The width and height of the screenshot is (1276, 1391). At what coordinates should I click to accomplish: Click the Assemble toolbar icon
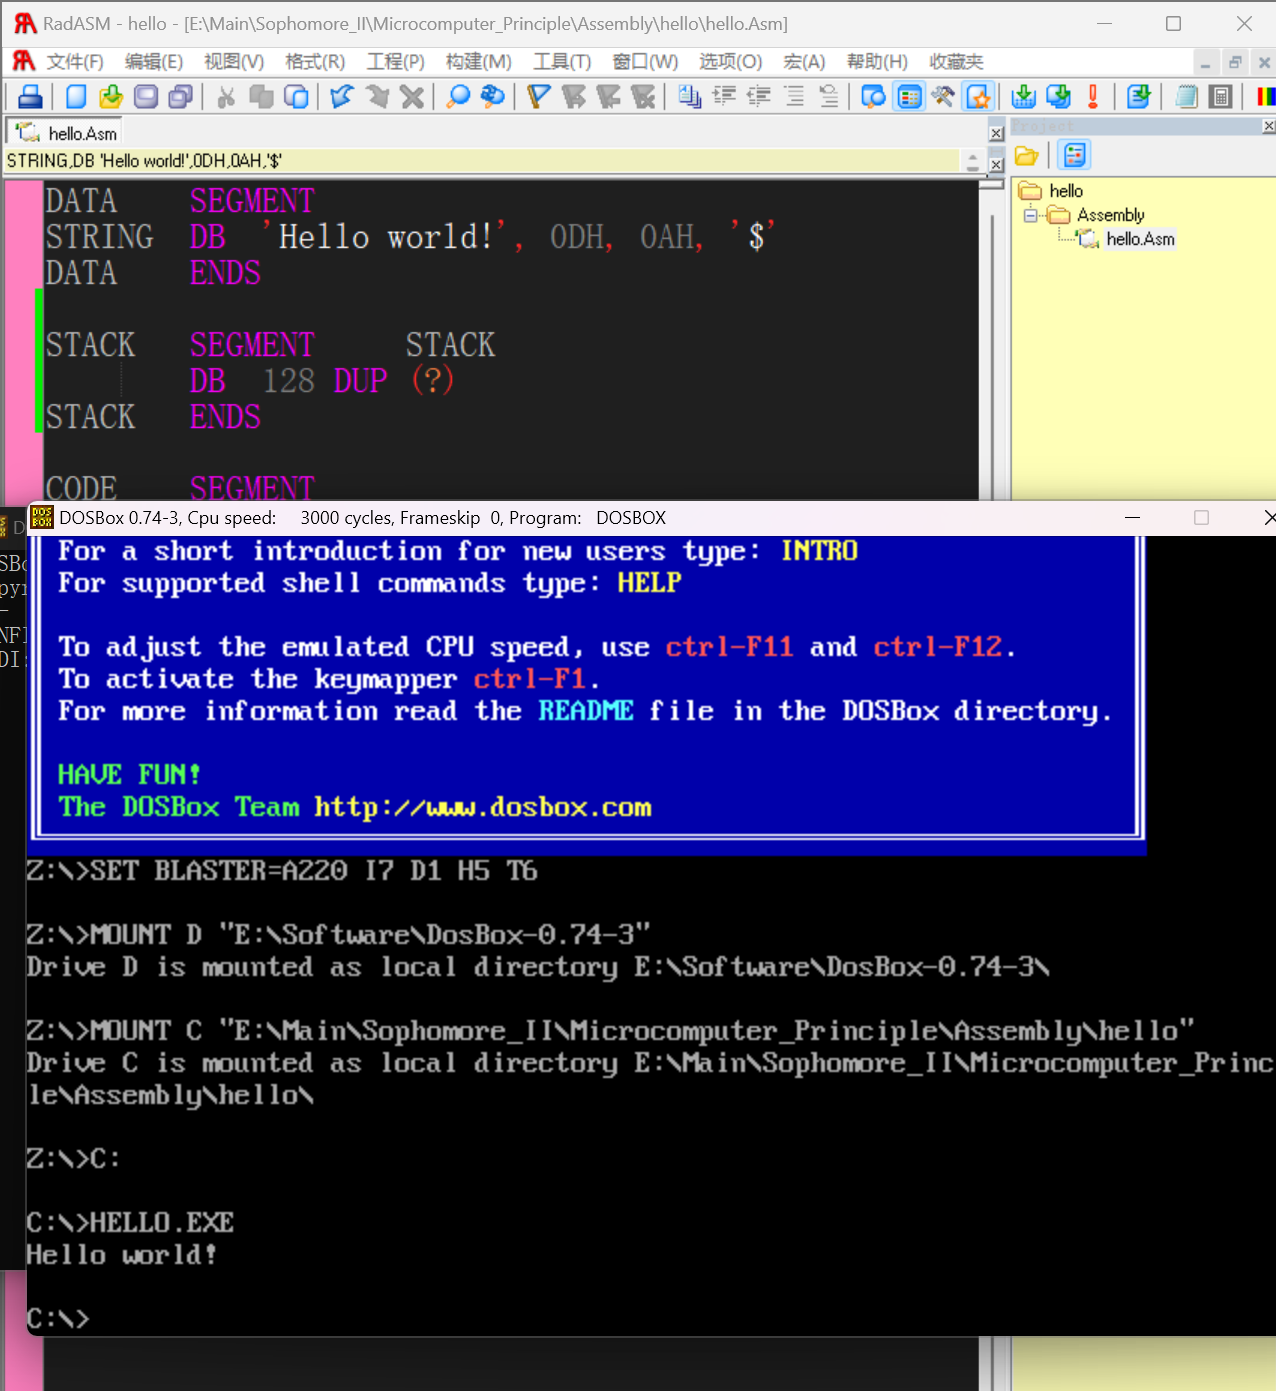click(1023, 97)
